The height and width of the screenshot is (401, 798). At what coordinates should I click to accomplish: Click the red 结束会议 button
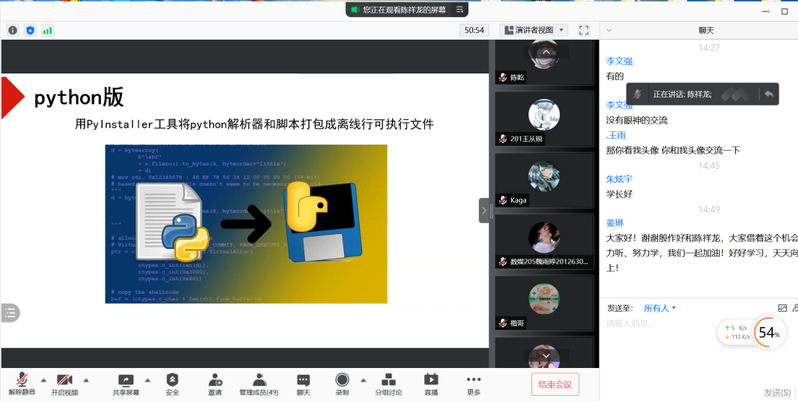coord(554,383)
